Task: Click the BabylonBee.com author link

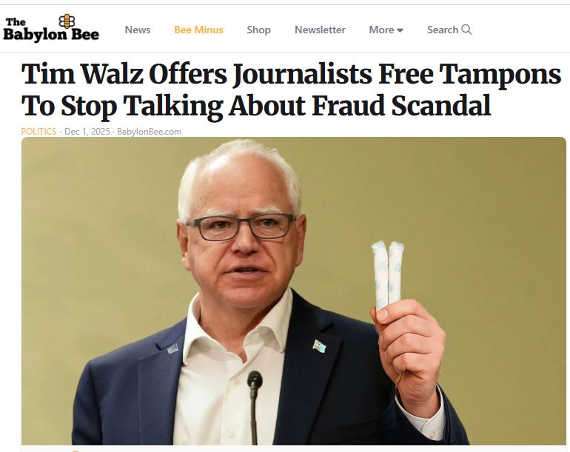Action: [149, 132]
